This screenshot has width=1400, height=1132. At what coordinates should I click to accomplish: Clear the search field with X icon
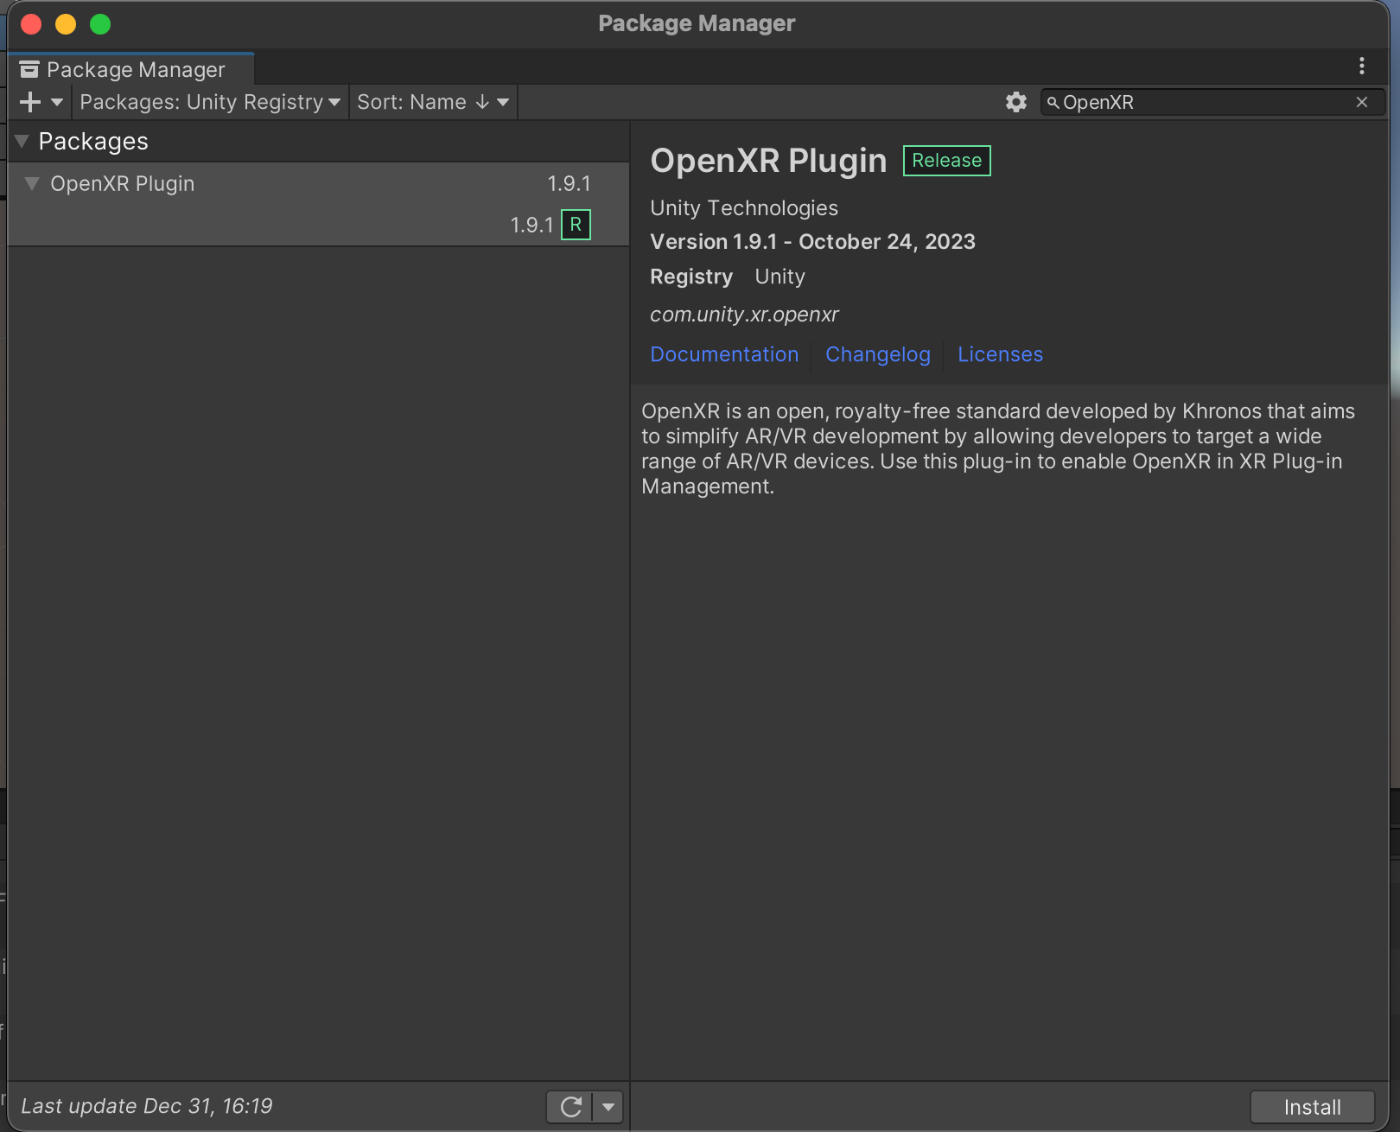(1362, 102)
